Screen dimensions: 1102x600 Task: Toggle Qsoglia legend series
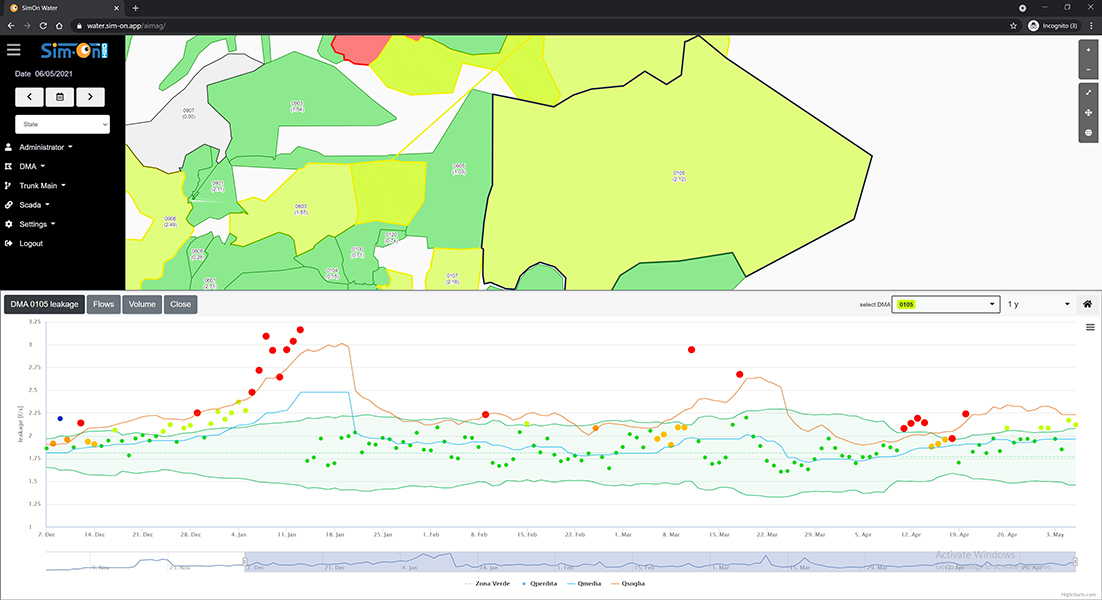coord(628,584)
